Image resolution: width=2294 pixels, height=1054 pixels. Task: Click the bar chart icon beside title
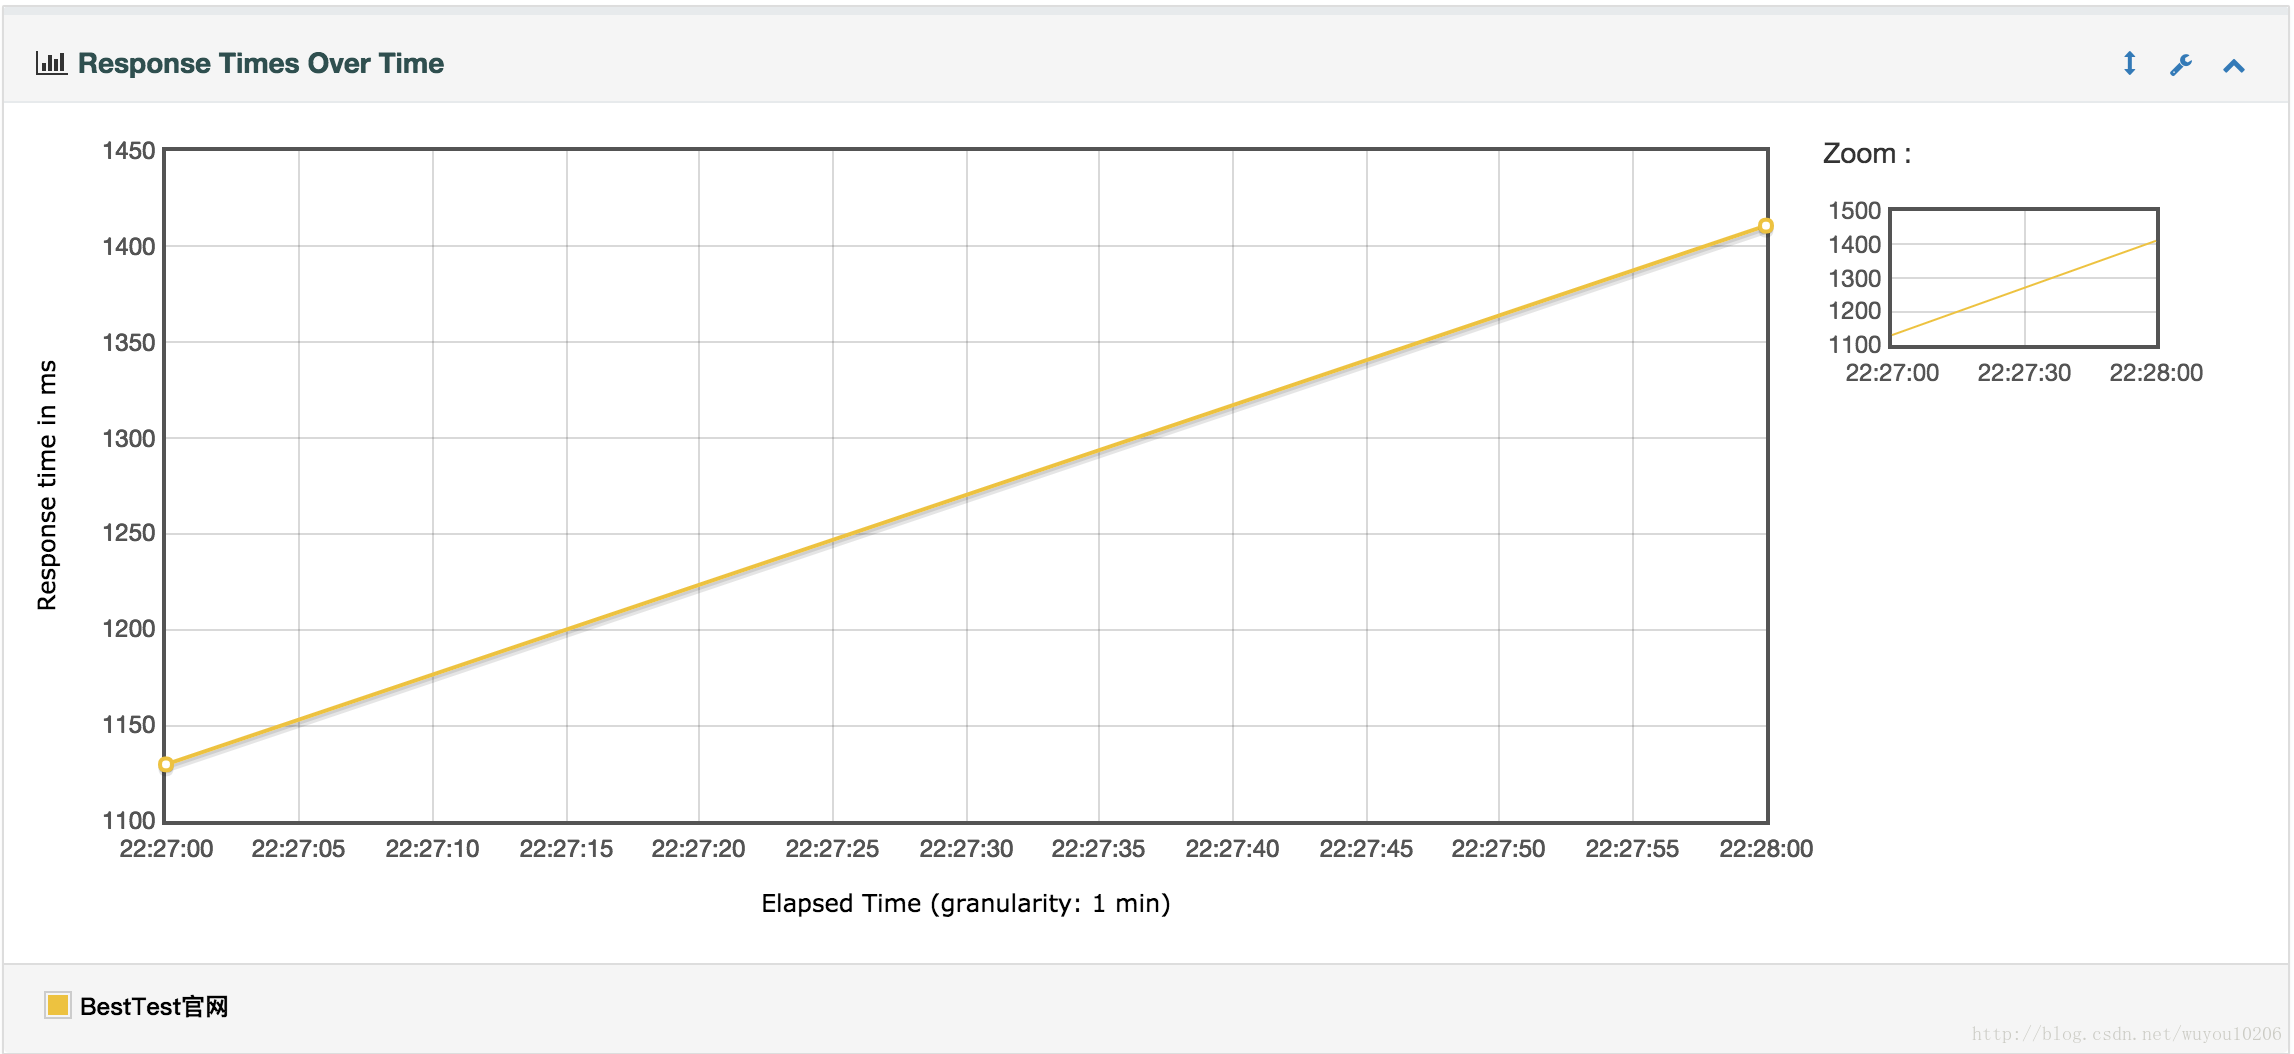[x=51, y=63]
